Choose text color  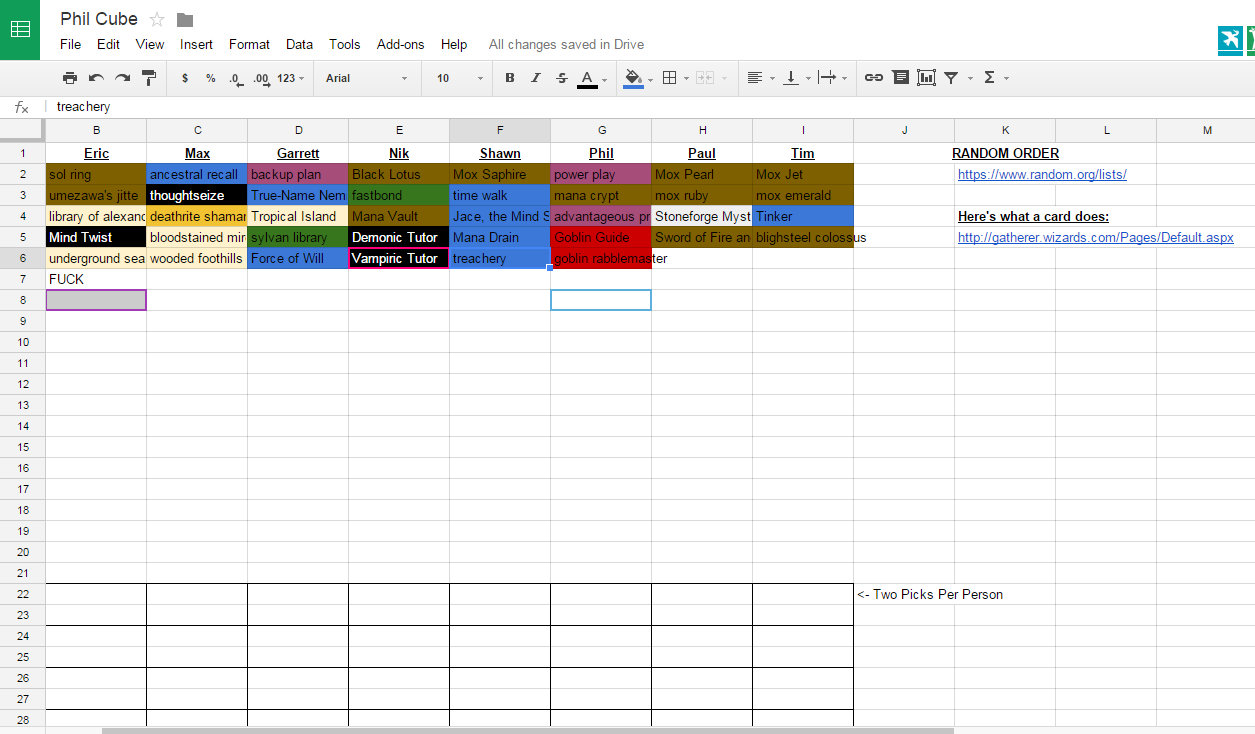click(x=587, y=78)
